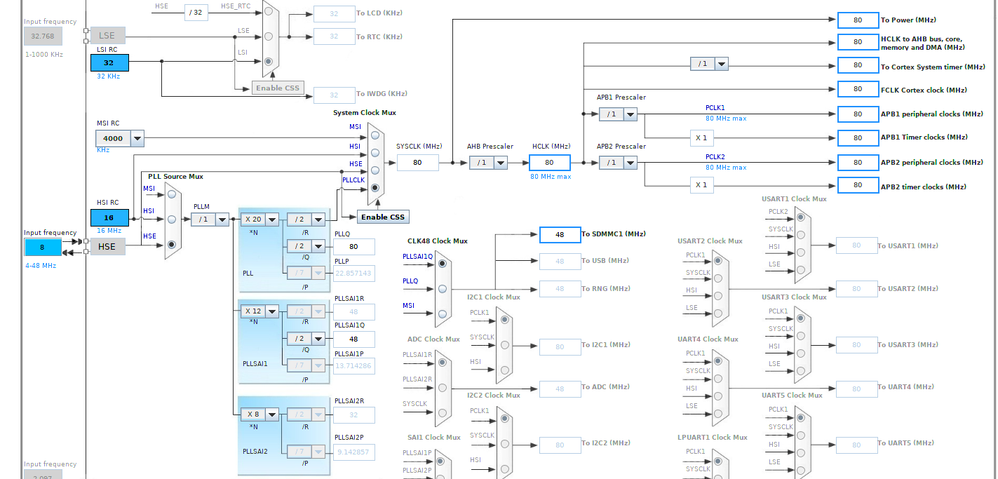Select SYSCLK in UART4 Clock Mux
This screenshot has height=479, width=998.
718,378
